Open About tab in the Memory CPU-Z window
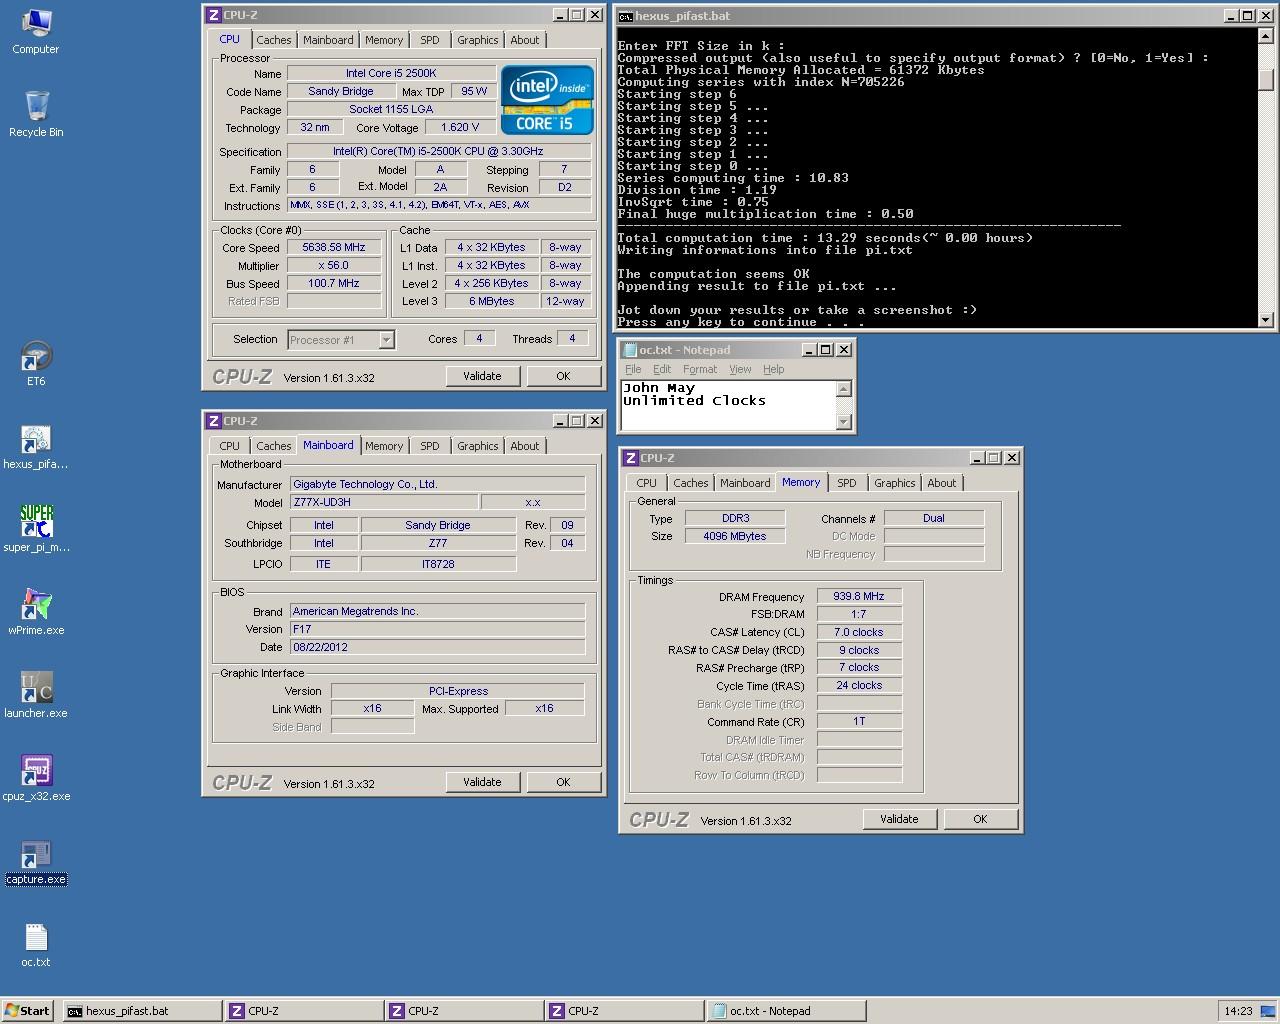1280x1024 pixels. click(x=942, y=483)
